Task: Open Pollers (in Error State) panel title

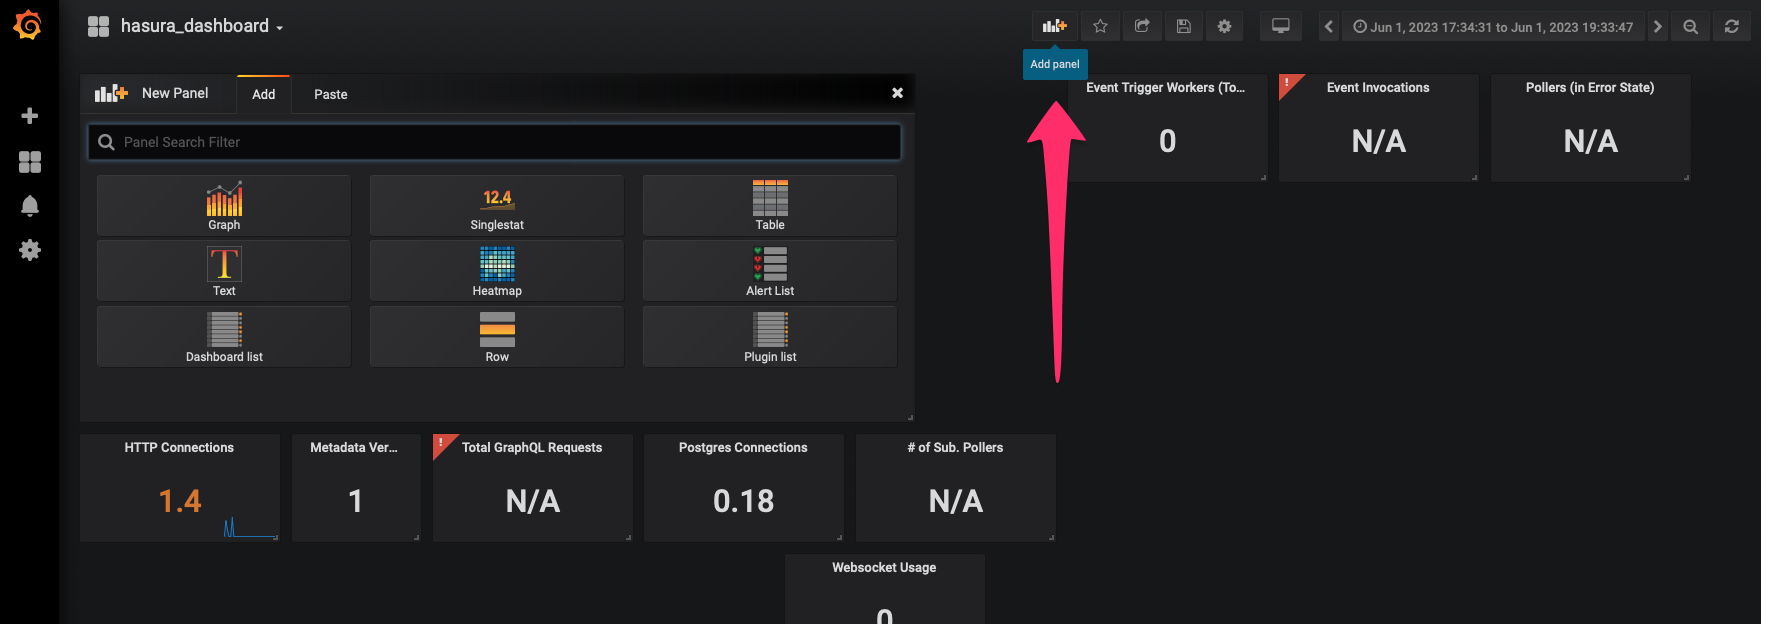Action: 1590,88
